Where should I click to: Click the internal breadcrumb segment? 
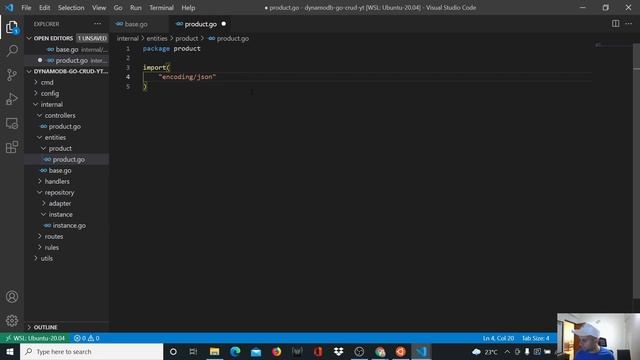click(x=128, y=38)
